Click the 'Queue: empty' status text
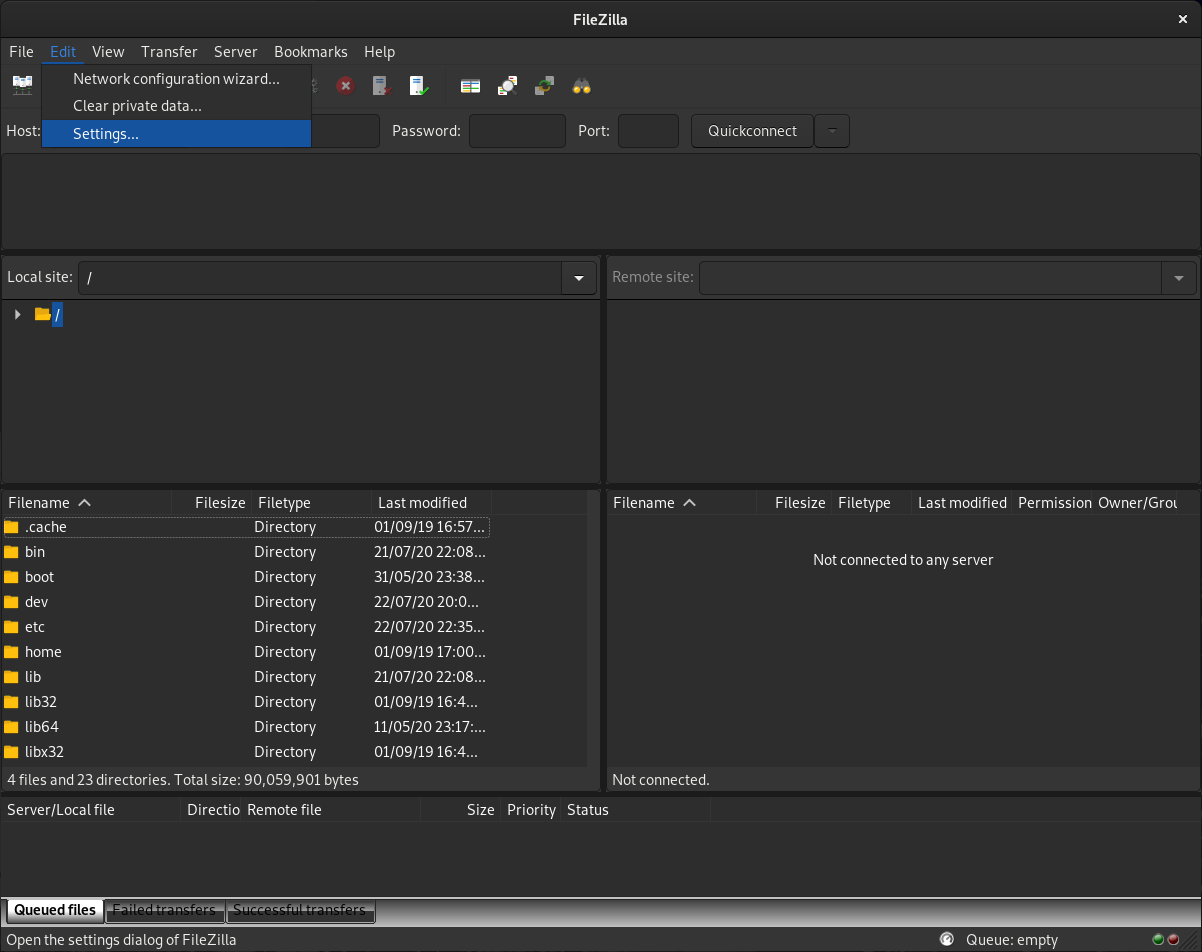Viewport: 1202px width, 952px height. pos(1012,940)
